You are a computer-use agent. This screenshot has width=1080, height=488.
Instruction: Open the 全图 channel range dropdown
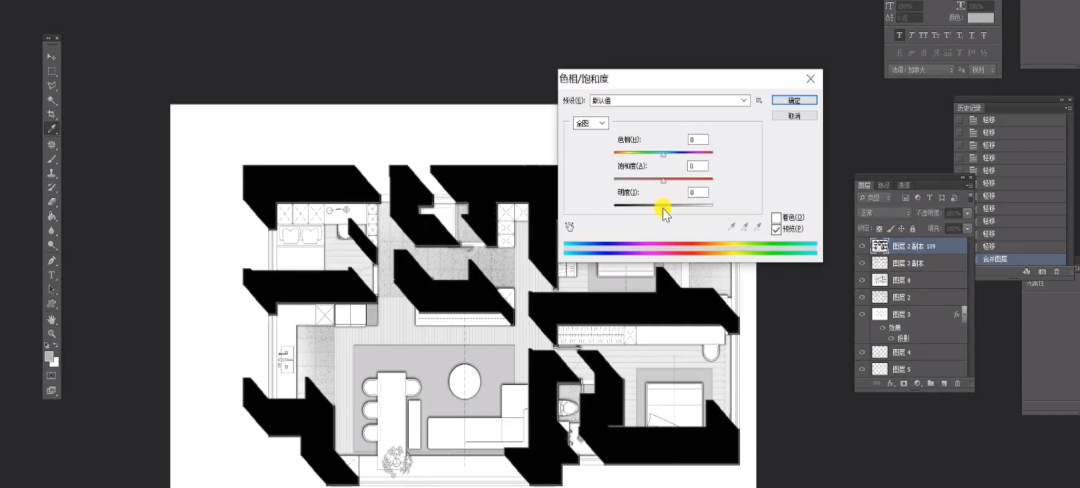591,123
